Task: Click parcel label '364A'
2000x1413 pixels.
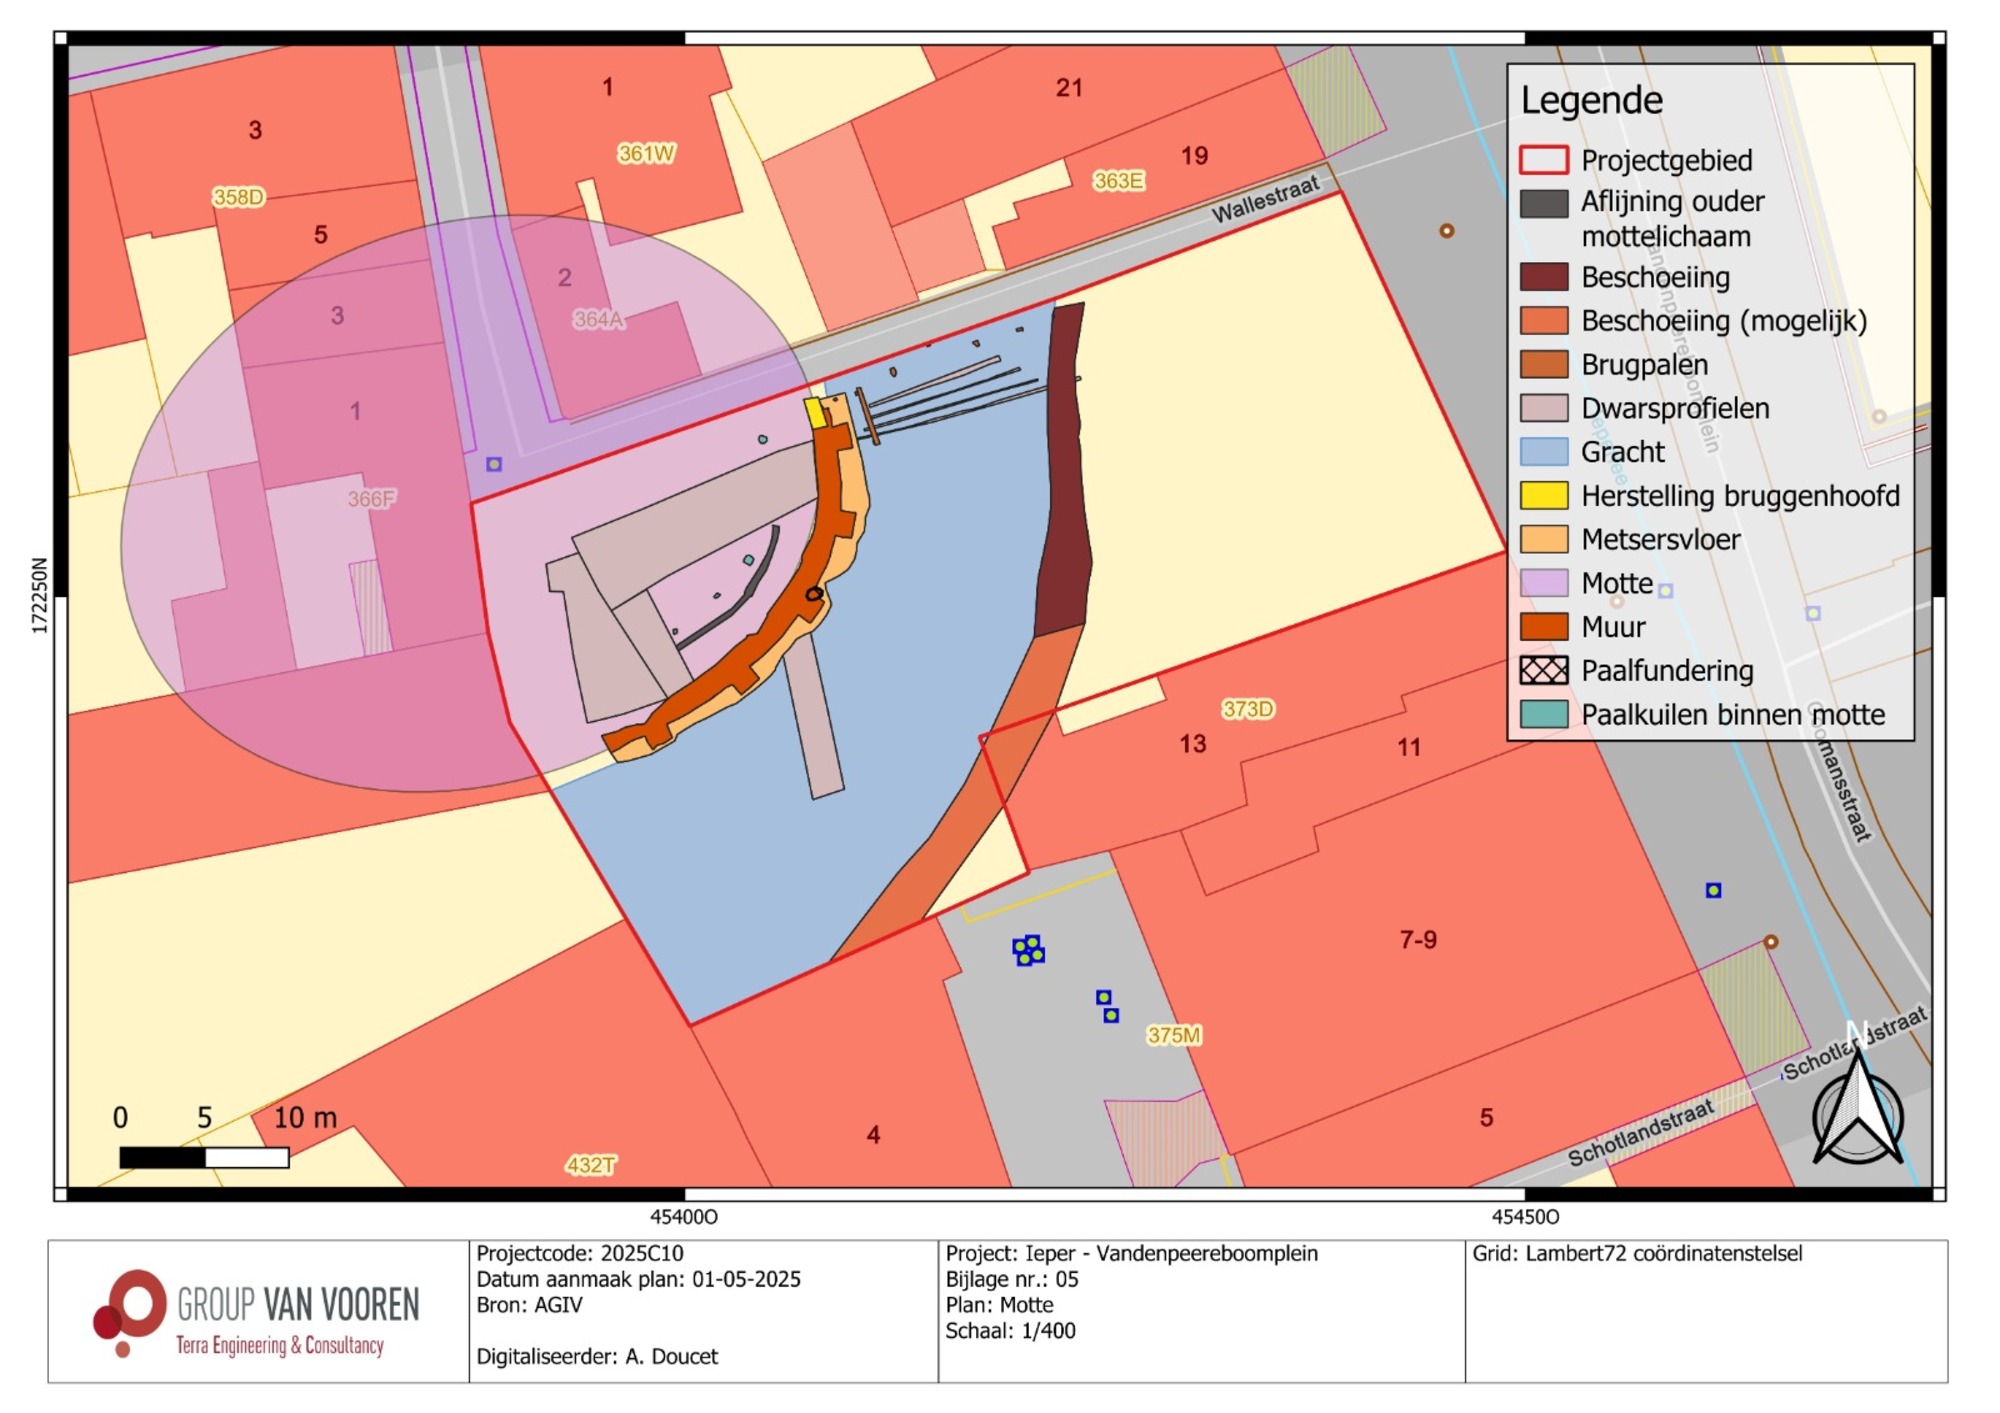Action: coord(598,319)
